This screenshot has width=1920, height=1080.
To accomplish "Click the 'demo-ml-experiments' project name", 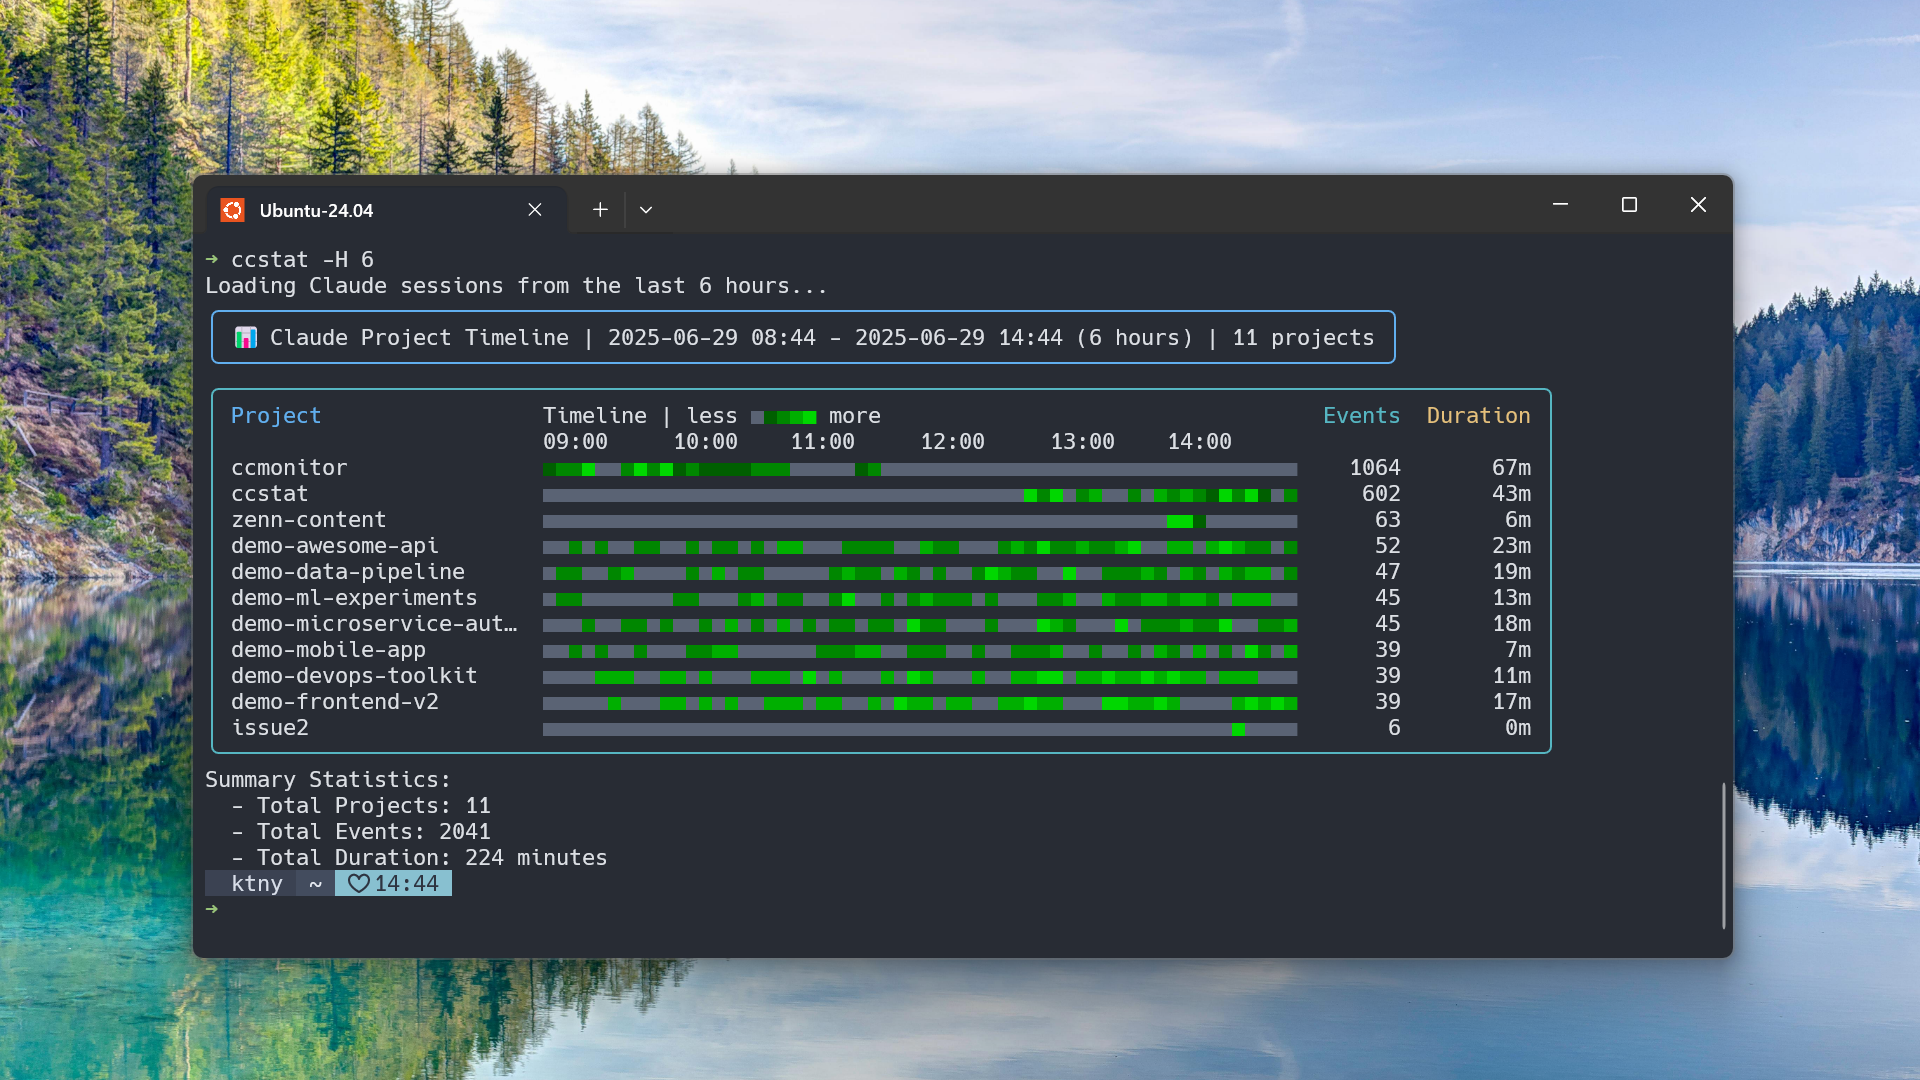I will coord(354,598).
